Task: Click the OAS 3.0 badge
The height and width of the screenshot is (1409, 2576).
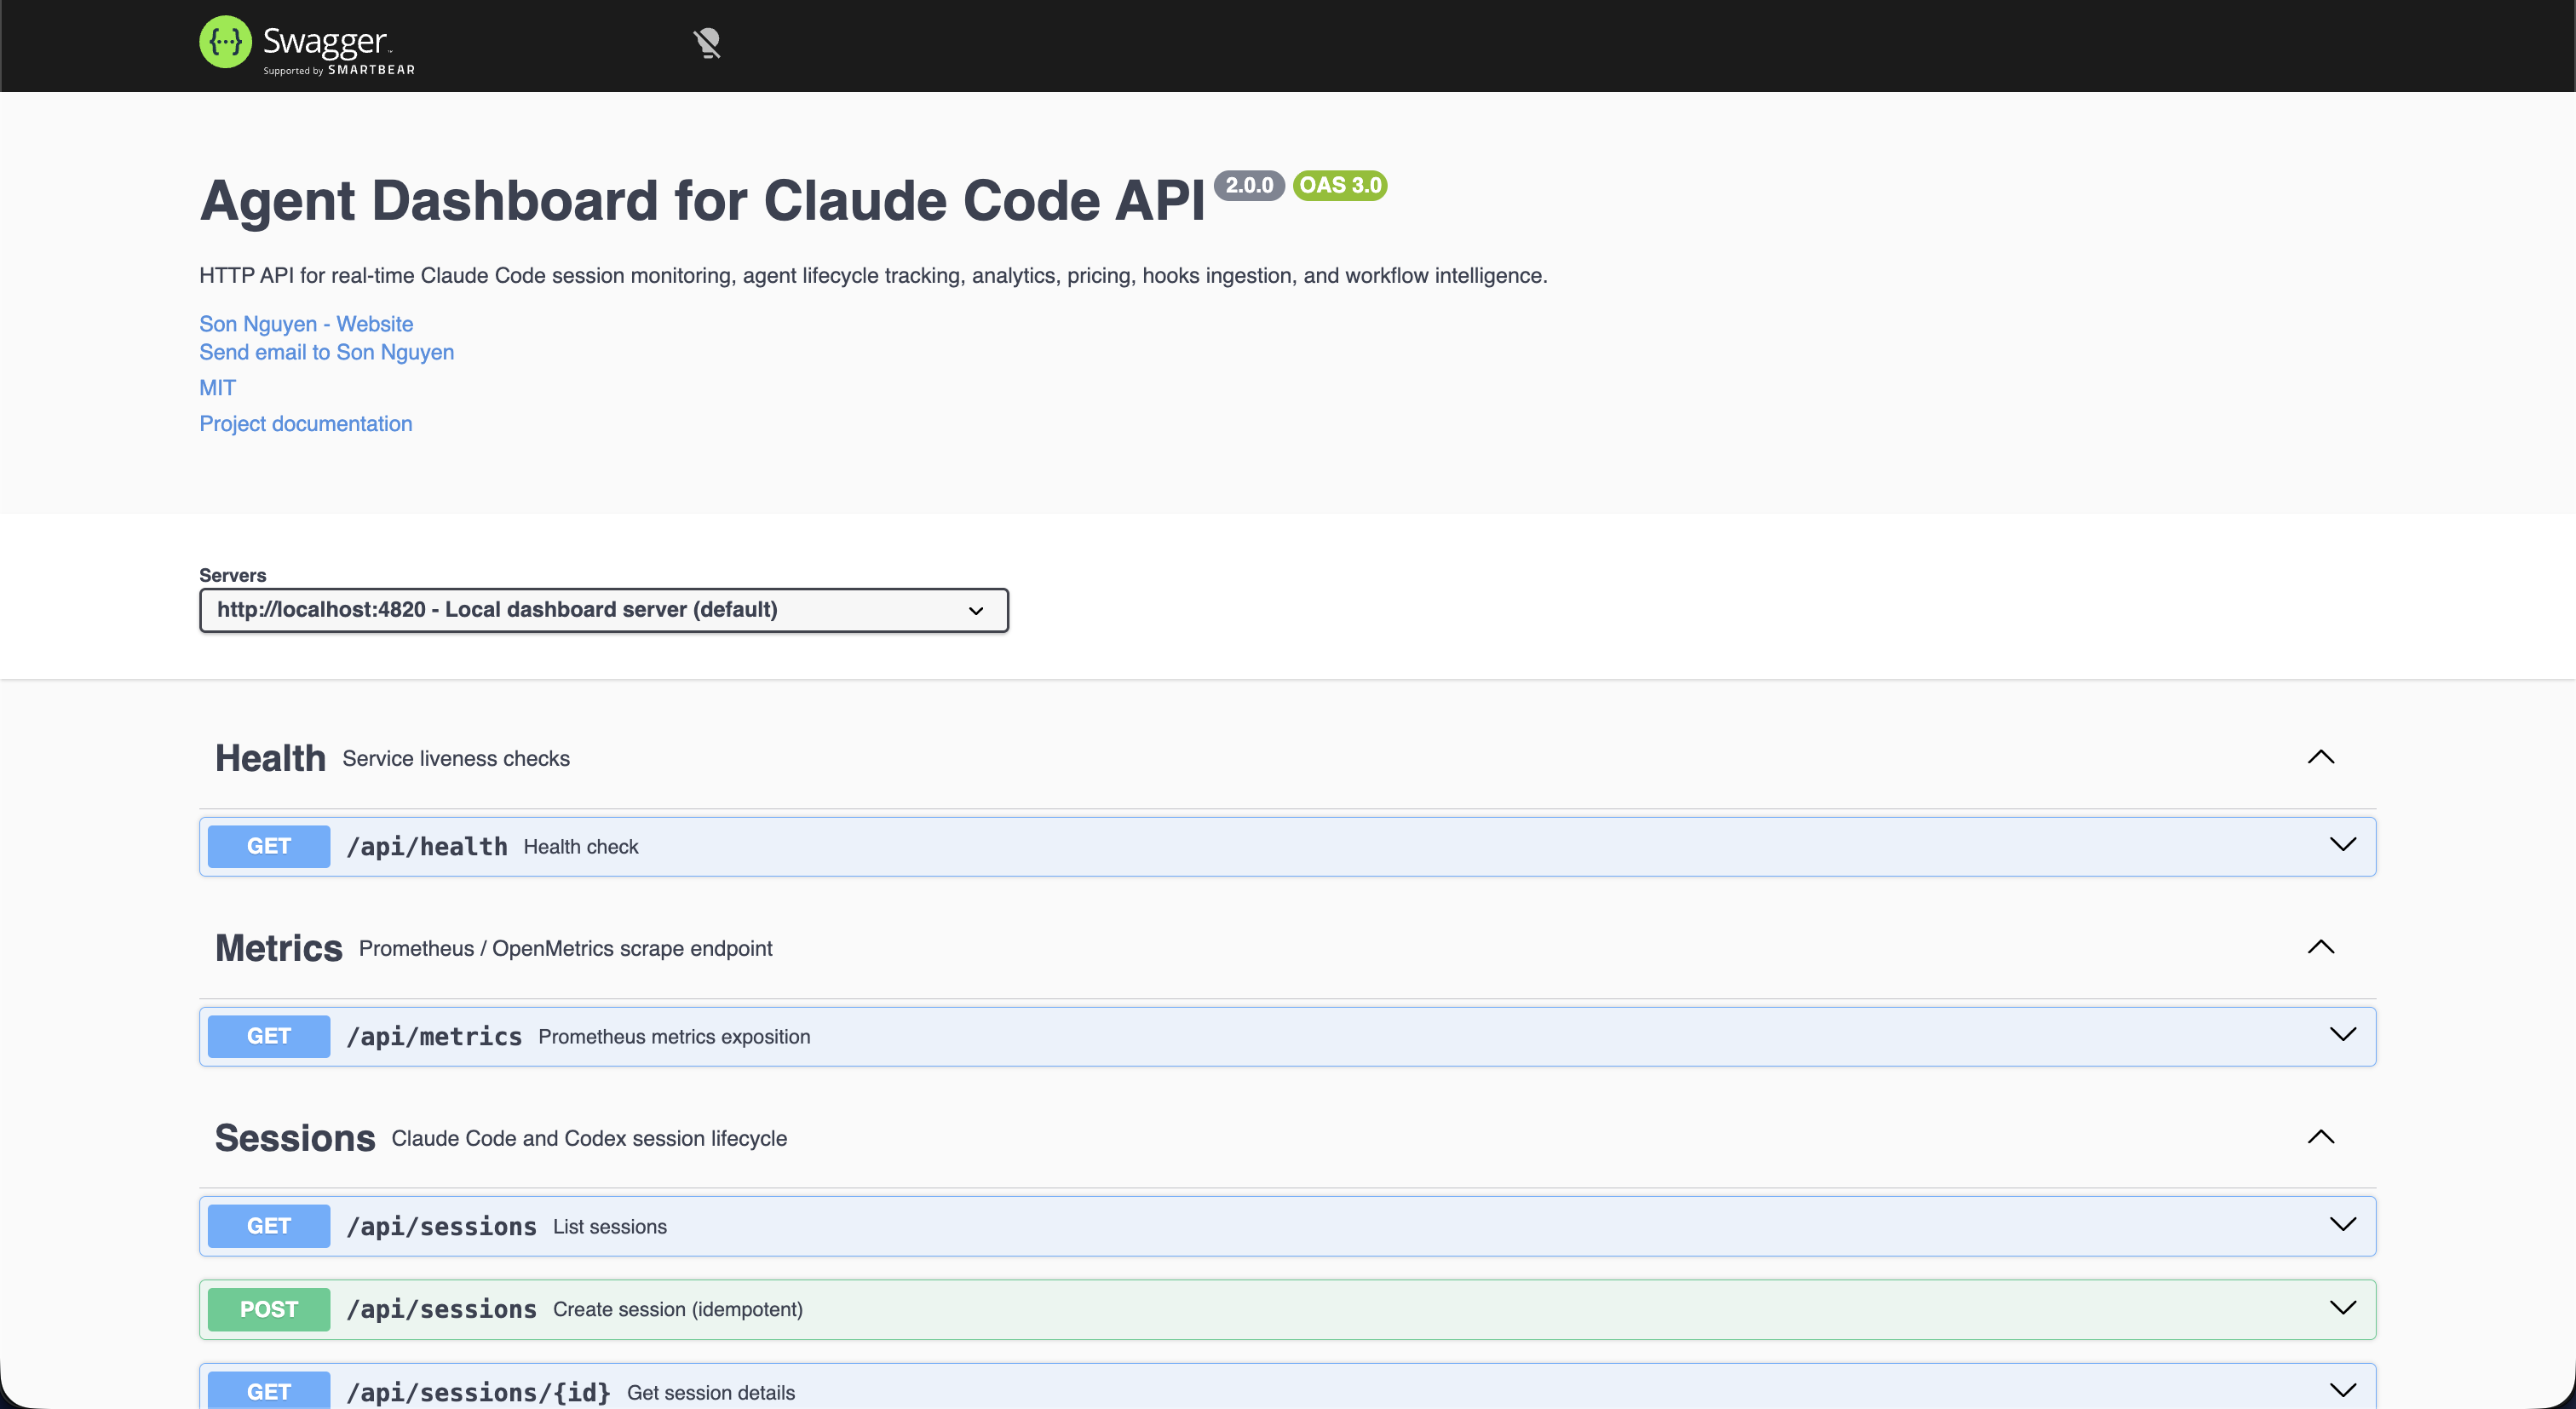Action: pyautogui.click(x=1340, y=185)
